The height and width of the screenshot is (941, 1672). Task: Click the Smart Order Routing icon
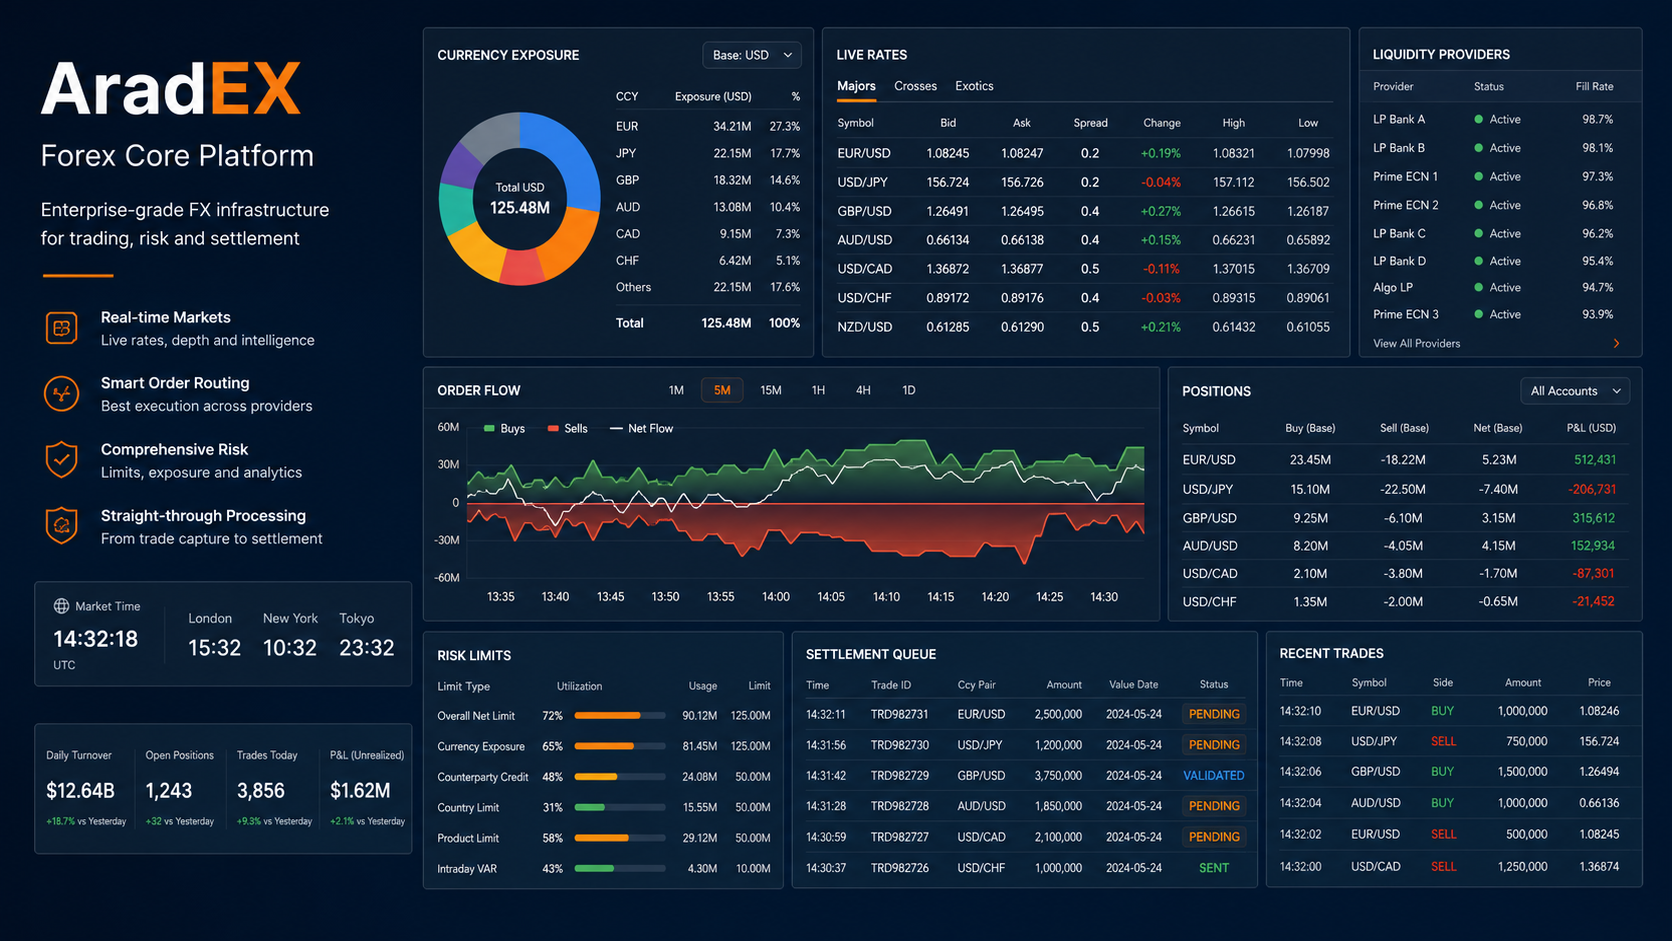coord(61,394)
